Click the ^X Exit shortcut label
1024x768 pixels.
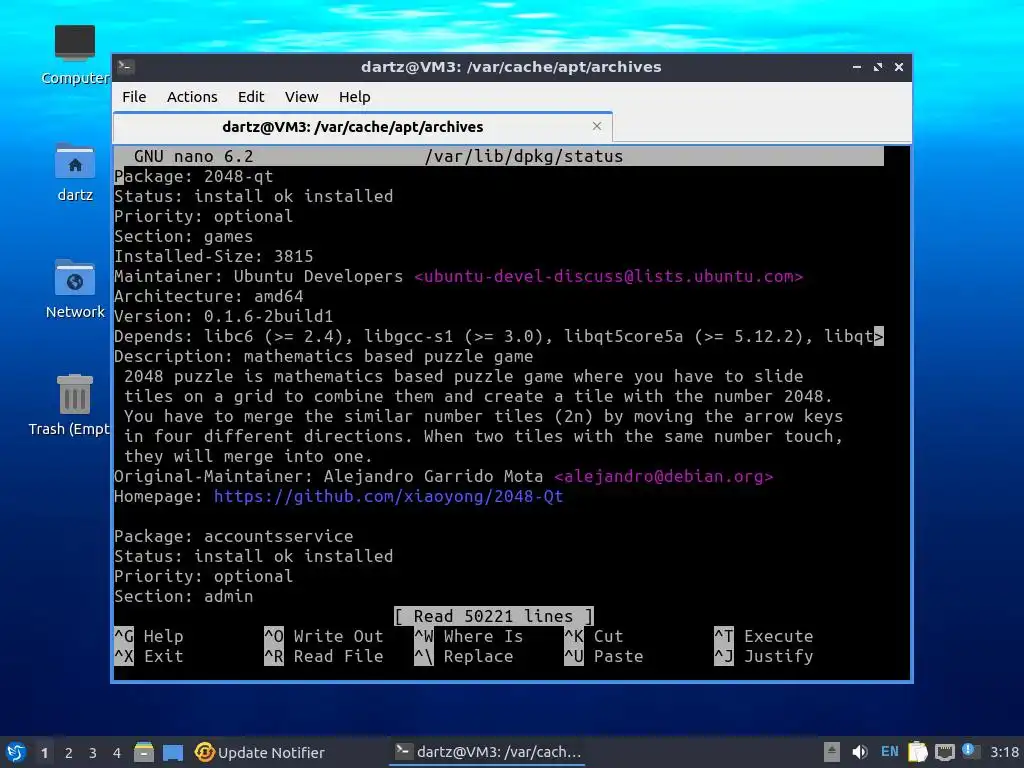pos(149,656)
